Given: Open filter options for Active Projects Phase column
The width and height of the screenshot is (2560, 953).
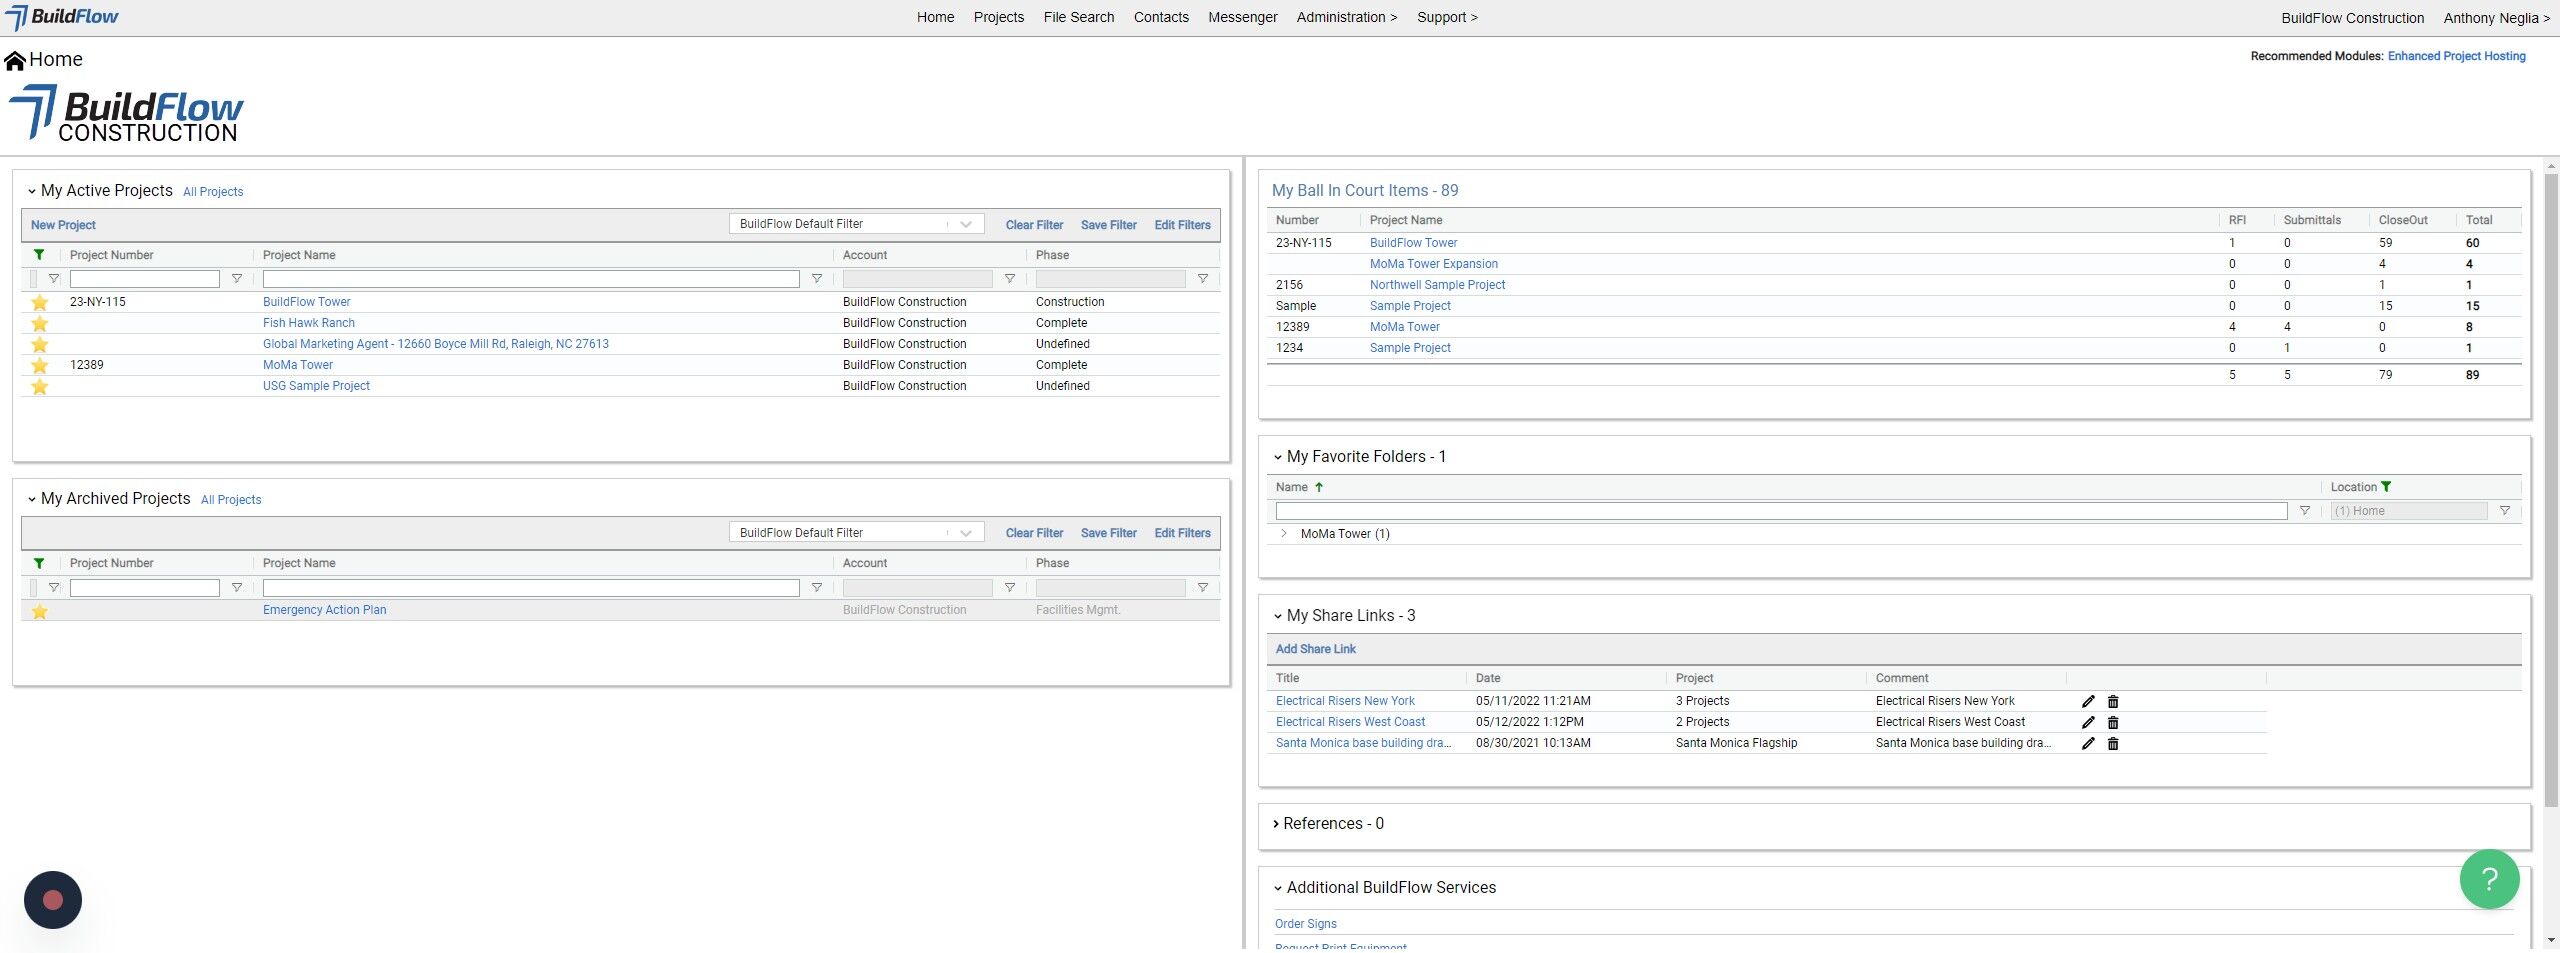Looking at the screenshot, I should tap(1203, 279).
